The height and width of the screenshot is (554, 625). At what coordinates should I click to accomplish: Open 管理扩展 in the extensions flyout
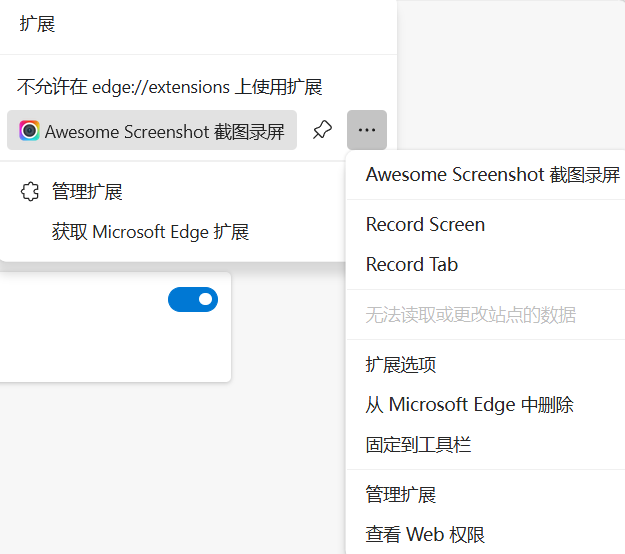(x=87, y=192)
